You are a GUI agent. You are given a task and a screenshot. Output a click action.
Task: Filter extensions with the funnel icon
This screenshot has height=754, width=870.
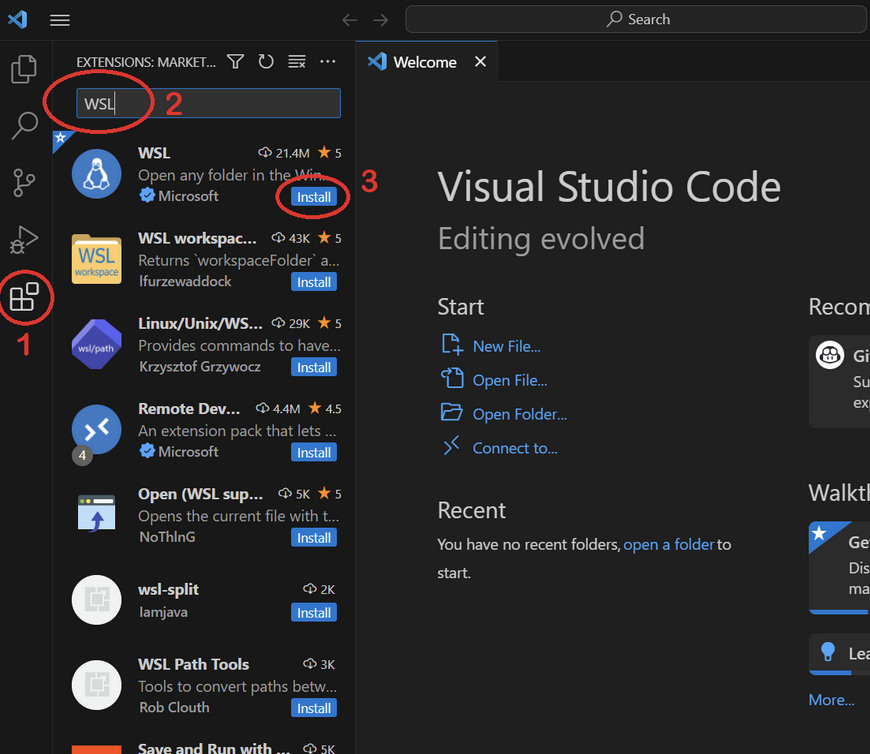coord(236,62)
